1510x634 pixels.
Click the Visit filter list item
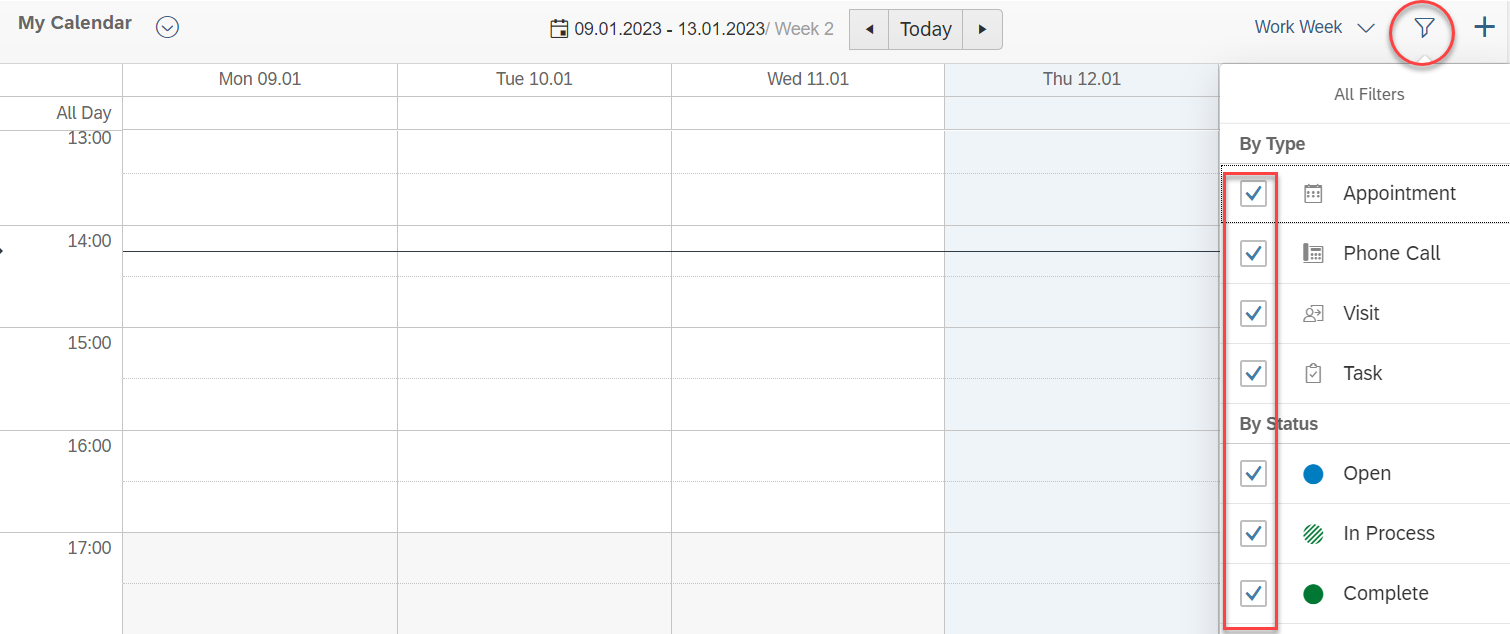click(1361, 314)
